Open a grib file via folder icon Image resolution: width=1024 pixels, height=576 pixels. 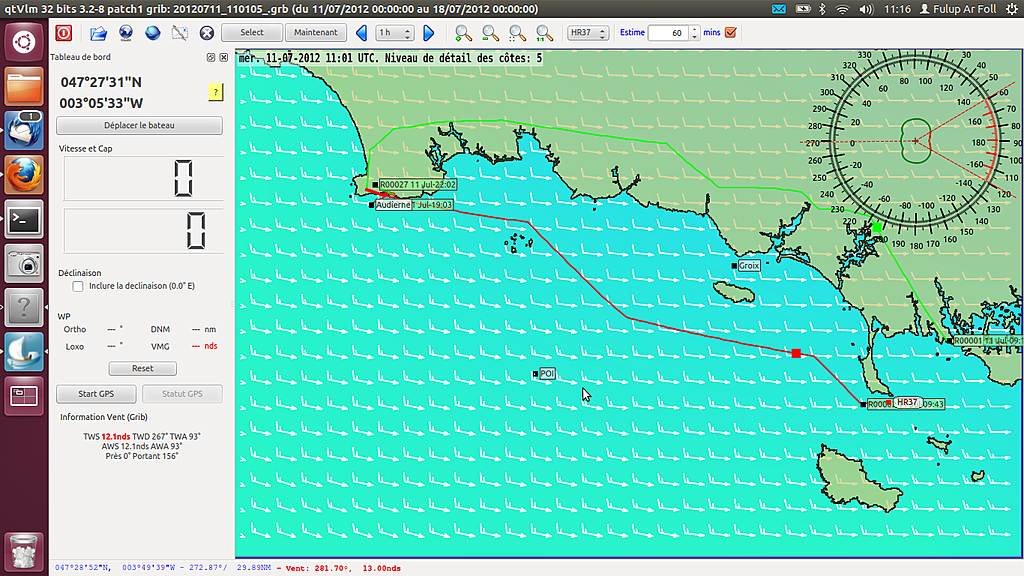(x=98, y=33)
